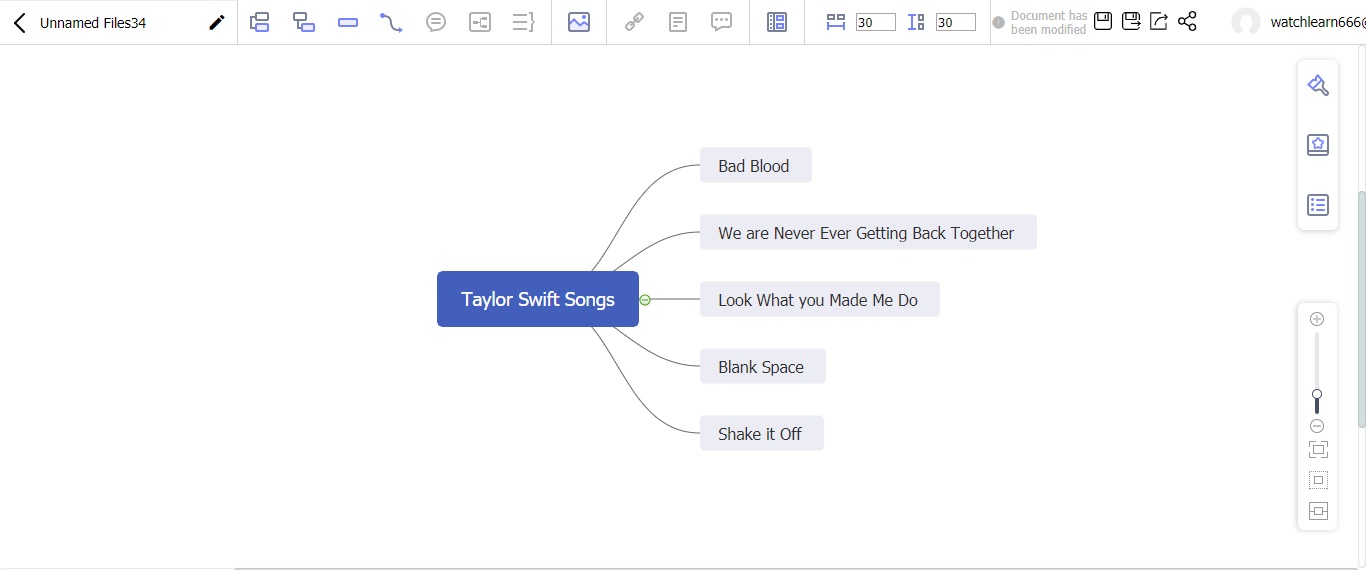The width and height of the screenshot is (1366, 570).
Task: Add a note to the topic
Action: point(678,22)
